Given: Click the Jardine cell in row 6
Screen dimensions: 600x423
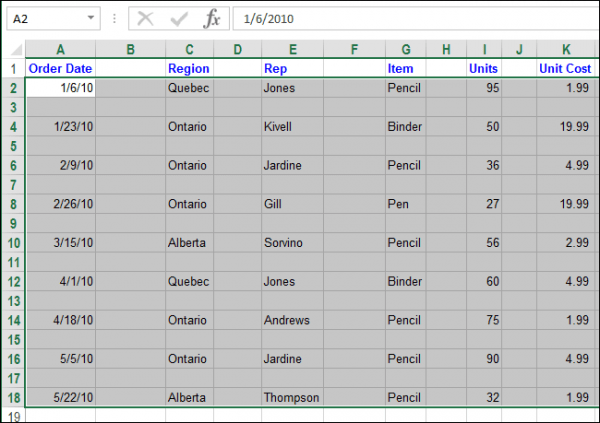Looking at the screenshot, I should click(293, 165).
